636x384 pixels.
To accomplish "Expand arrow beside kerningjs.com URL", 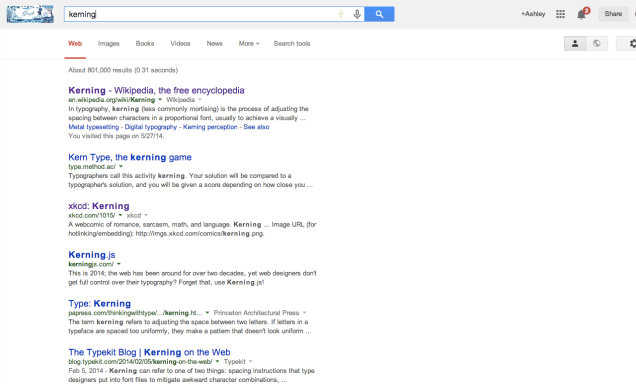I will coord(119,264).
